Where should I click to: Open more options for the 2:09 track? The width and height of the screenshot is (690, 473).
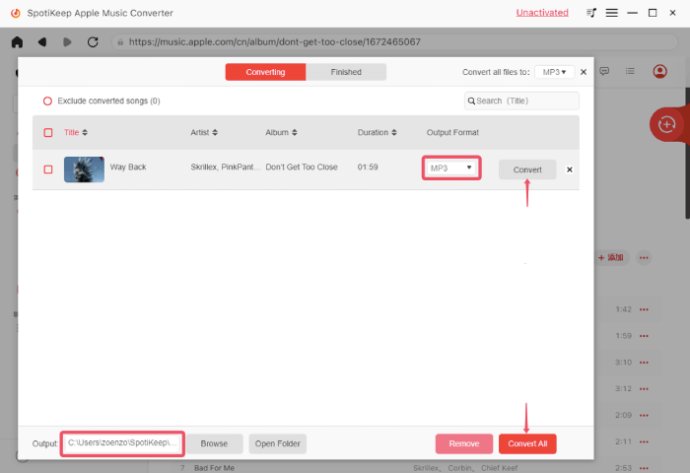[644, 415]
